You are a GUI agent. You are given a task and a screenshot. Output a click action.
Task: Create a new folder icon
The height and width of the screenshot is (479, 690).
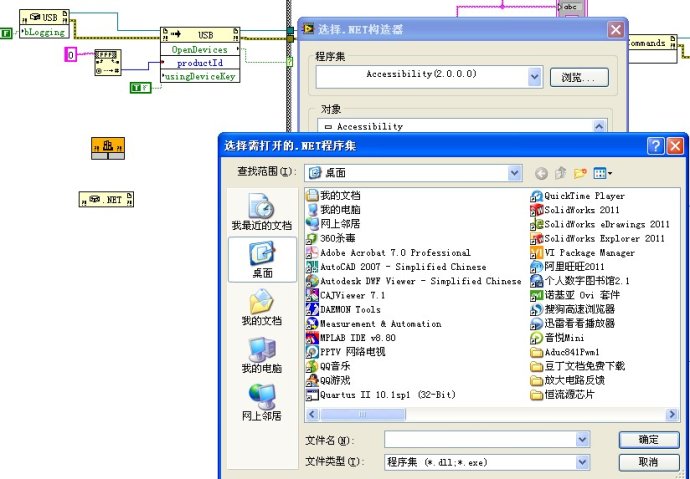(x=580, y=173)
